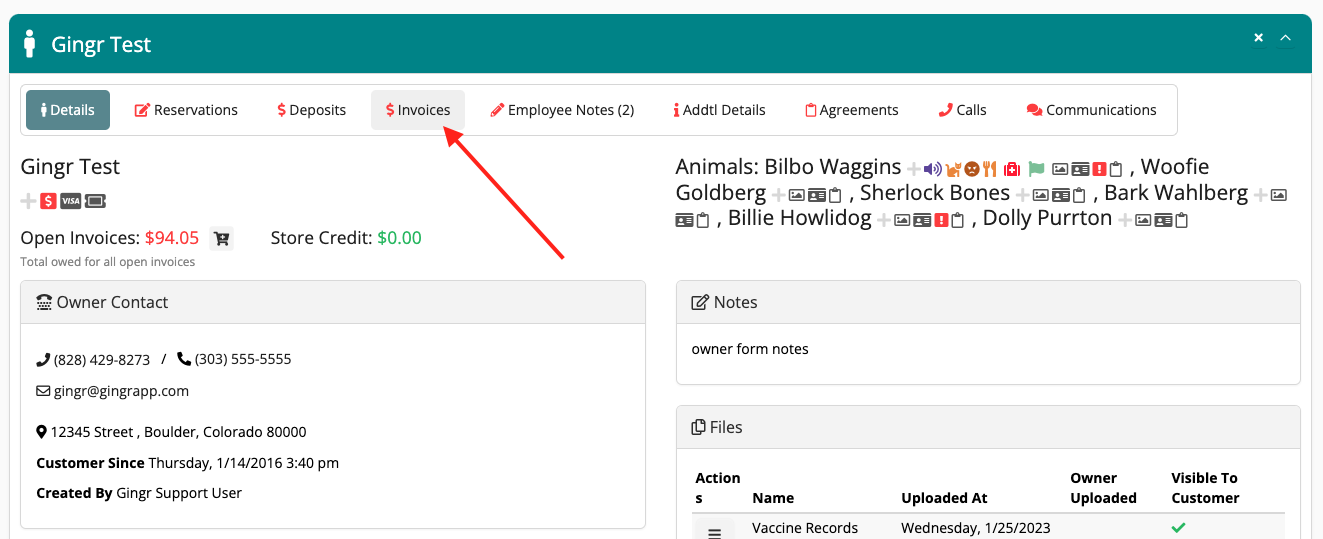This screenshot has height=539, width=1323.
Task: Click Bilbo Waggins' angry face icon
Action: (x=972, y=169)
